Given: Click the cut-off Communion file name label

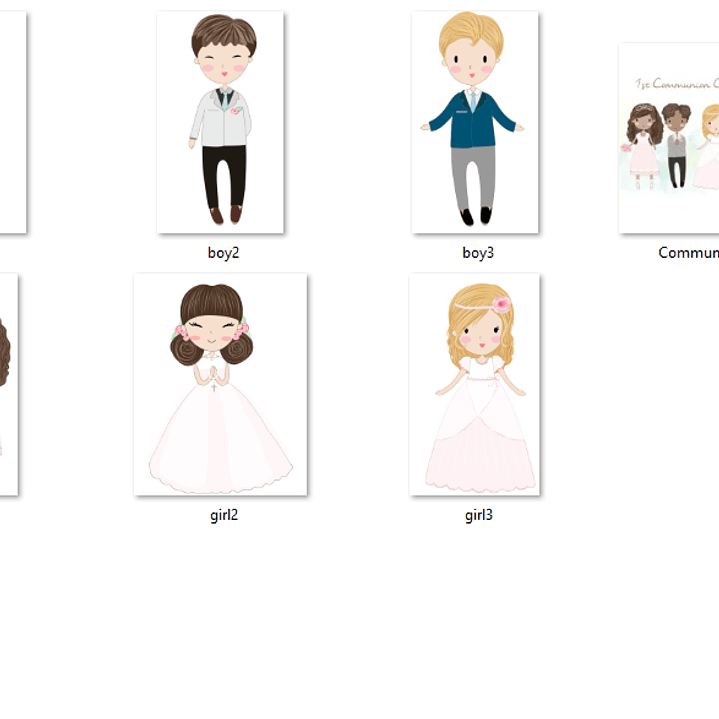Looking at the screenshot, I should tap(688, 253).
